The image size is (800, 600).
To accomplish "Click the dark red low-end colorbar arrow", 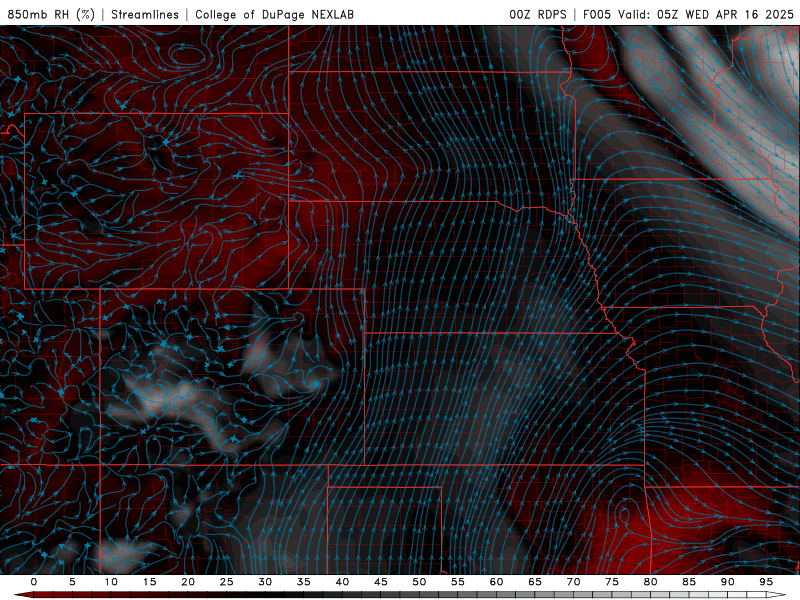I will [x=23, y=595].
